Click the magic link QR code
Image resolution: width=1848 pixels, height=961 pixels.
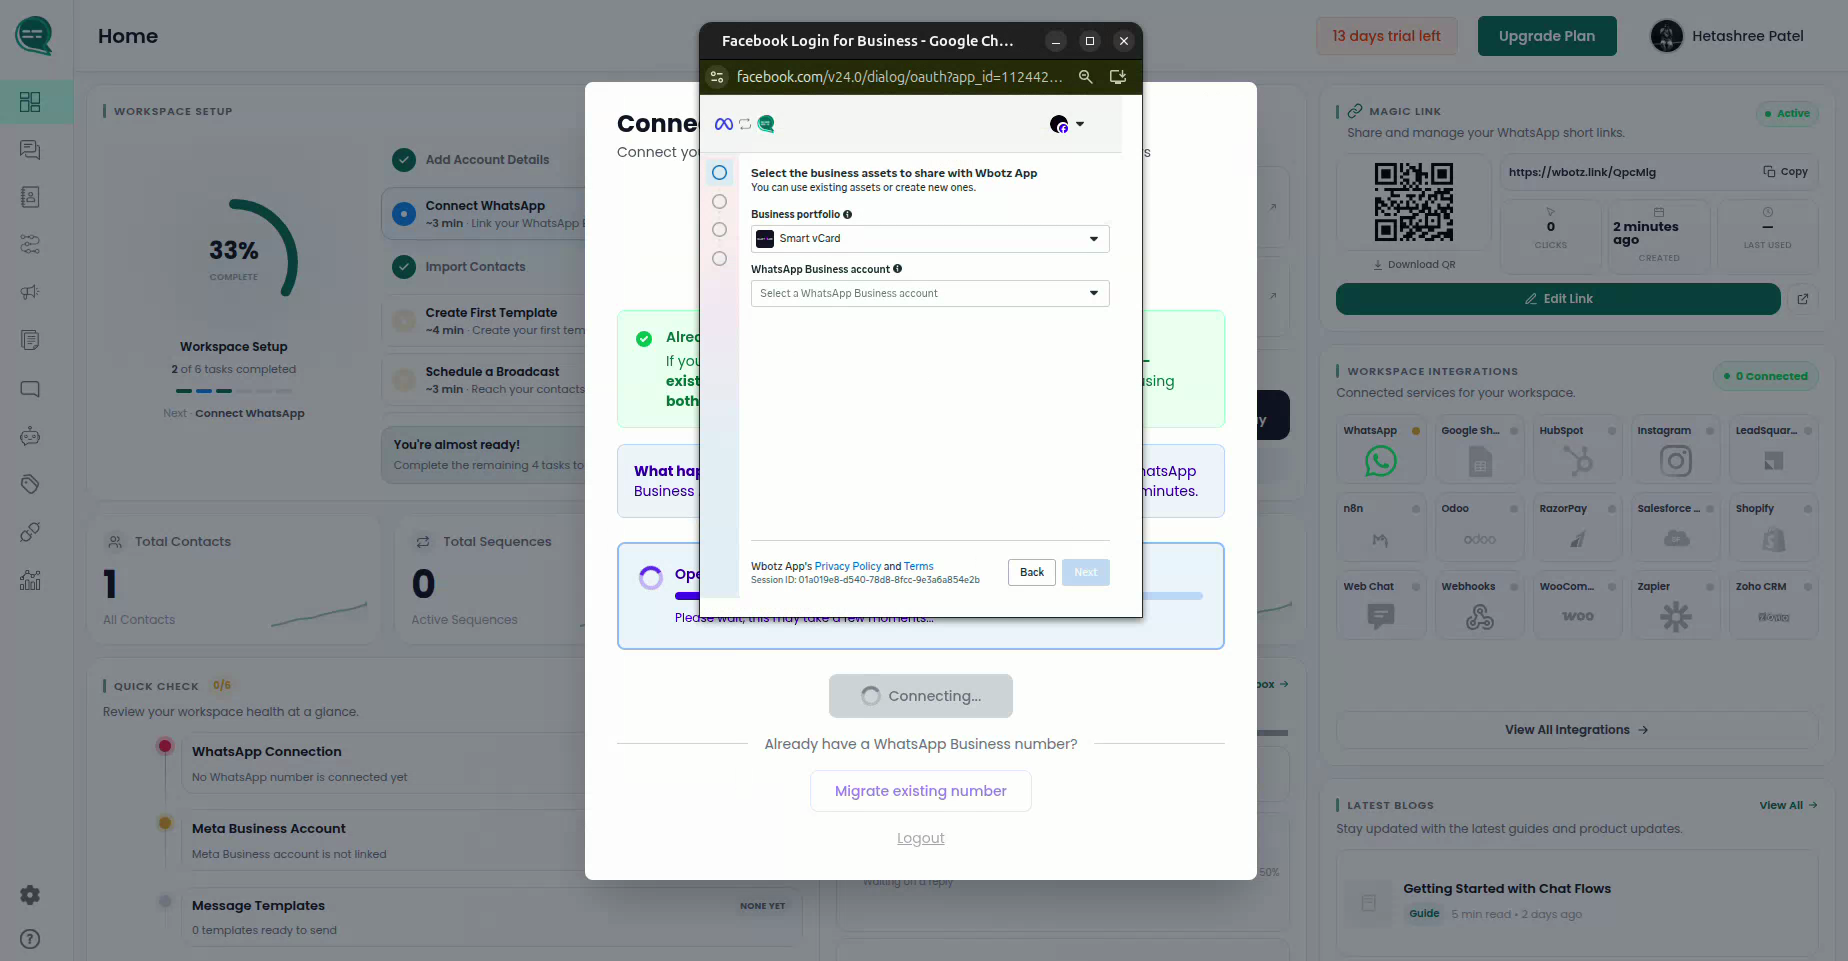pos(1414,202)
